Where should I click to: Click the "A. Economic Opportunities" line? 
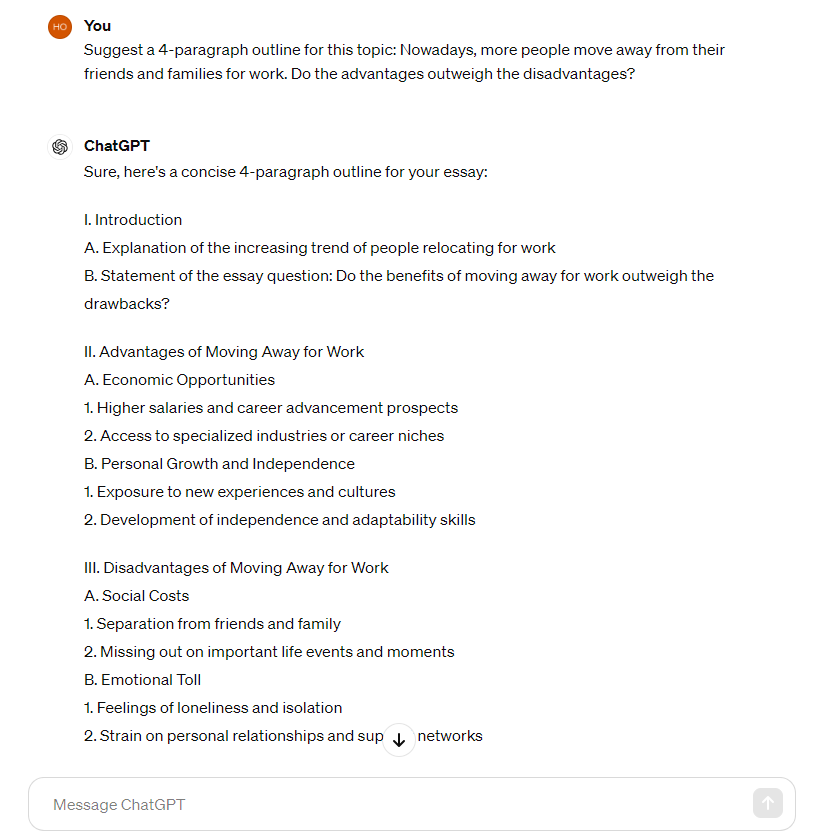(x=179, y=380)
